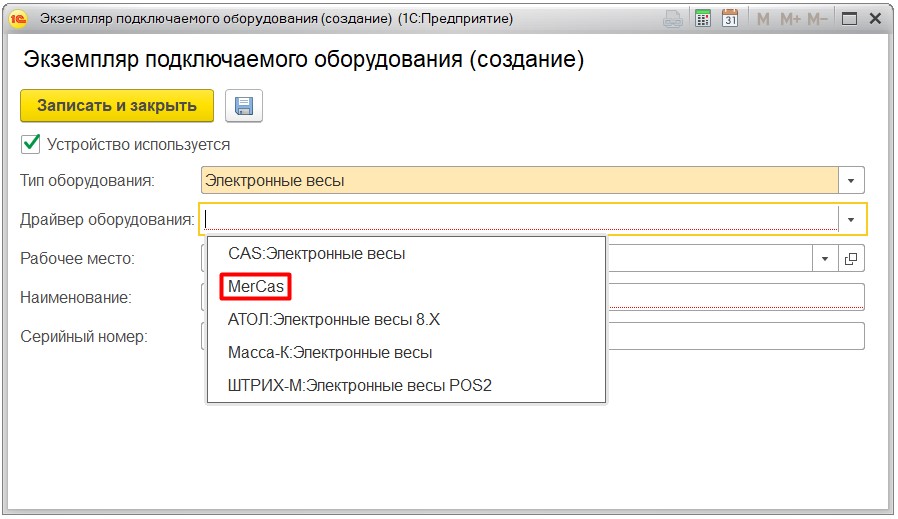Uncheck the Устройство используется checkbox

[x=31, y=144]
